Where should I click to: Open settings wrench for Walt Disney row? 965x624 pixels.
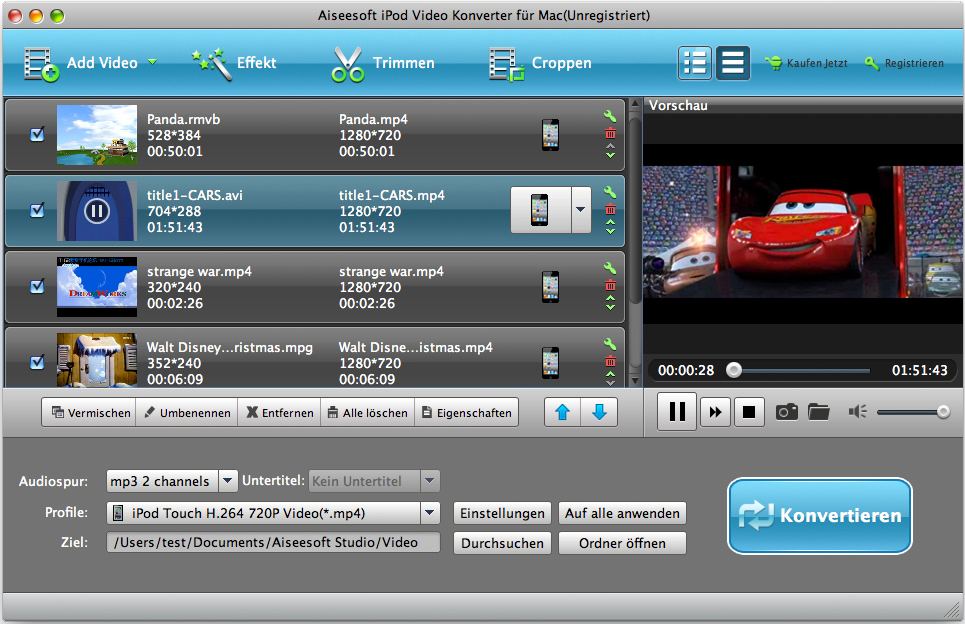click(610, 343)
